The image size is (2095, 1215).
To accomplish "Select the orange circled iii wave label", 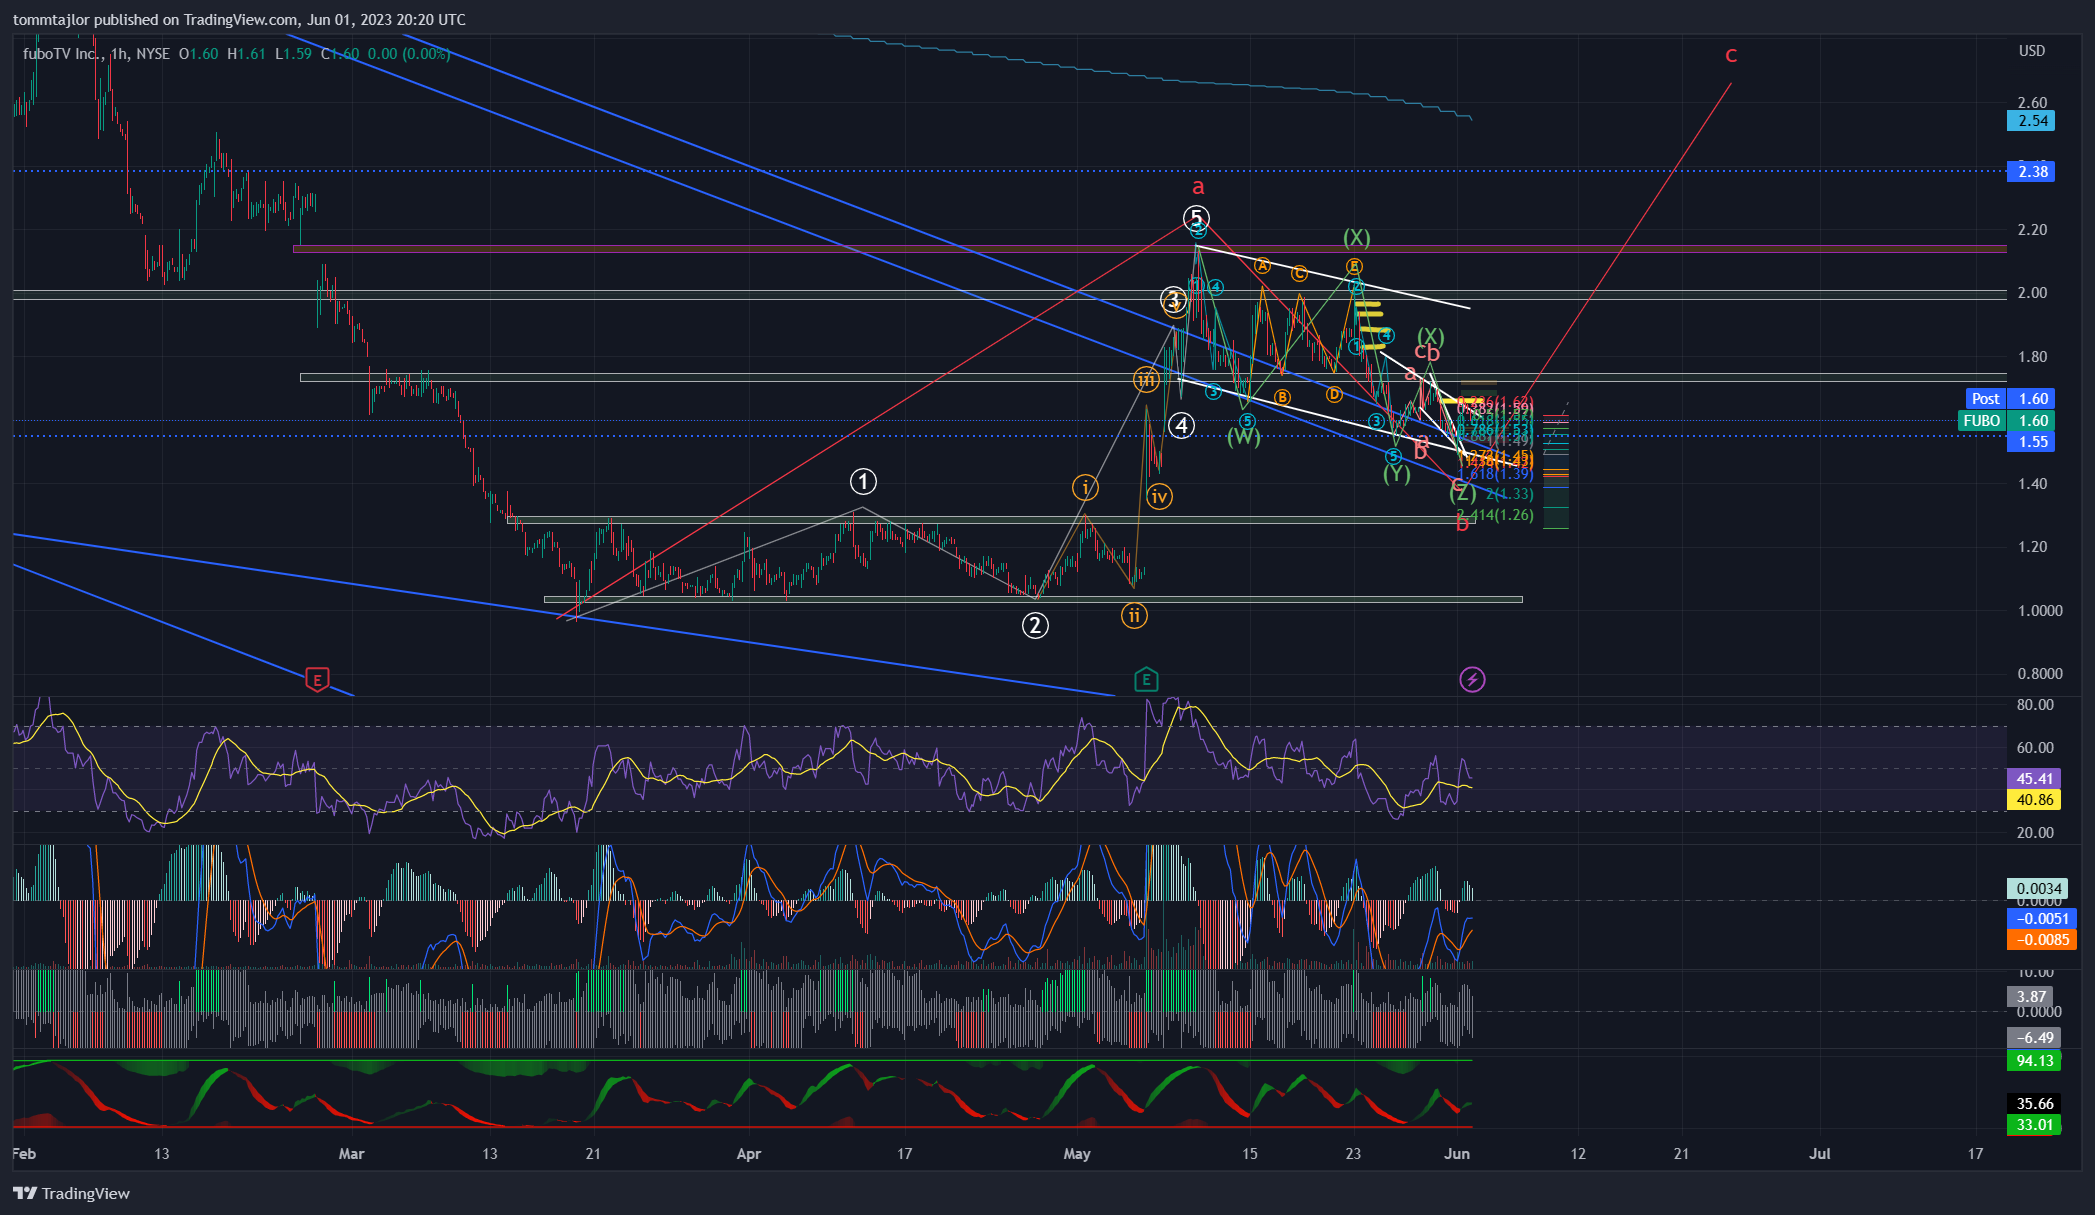I will coord(1146,380).
